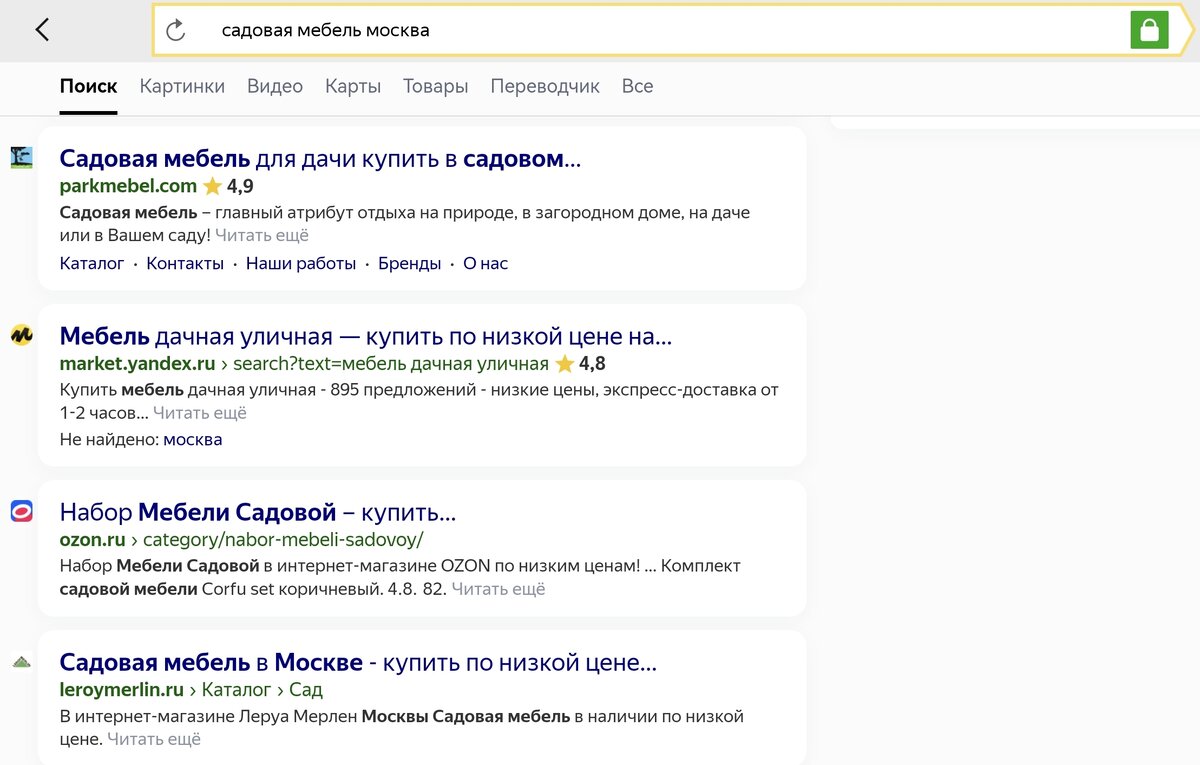The width and height of the screenshot is (1200, 765).
Task: Open the market.yandex.ru domain link
Action: tap(138, 364)
